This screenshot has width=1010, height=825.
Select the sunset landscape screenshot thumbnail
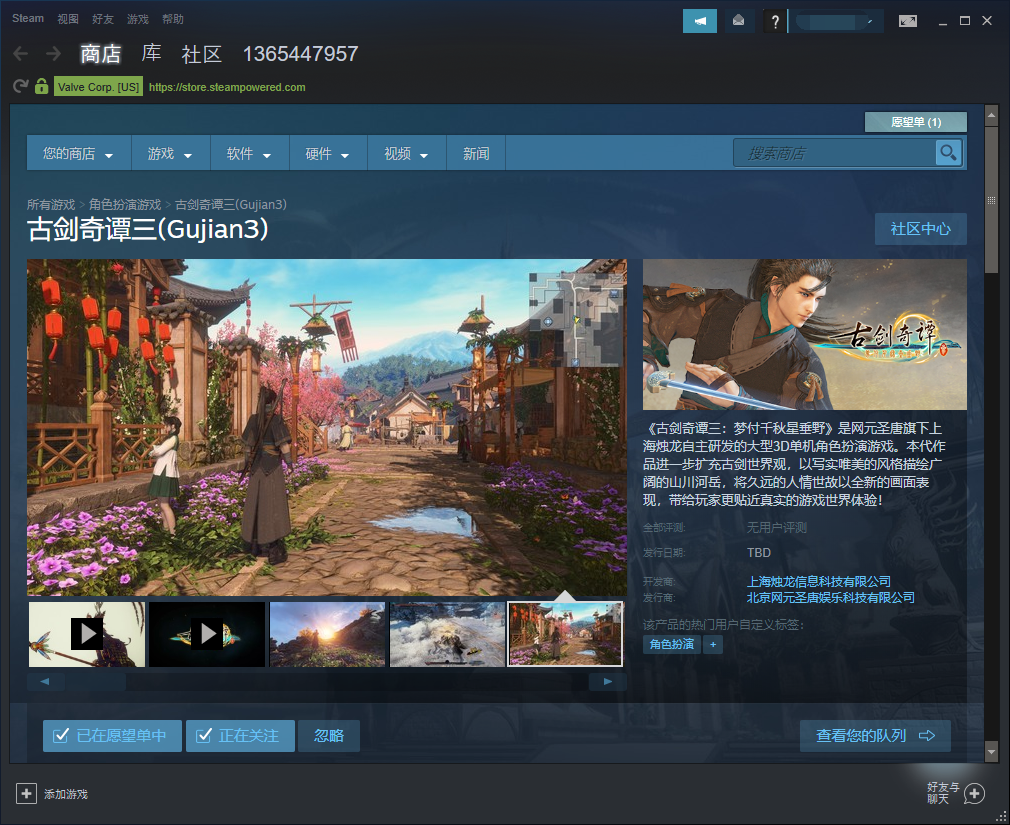click(x=327, y=634)
